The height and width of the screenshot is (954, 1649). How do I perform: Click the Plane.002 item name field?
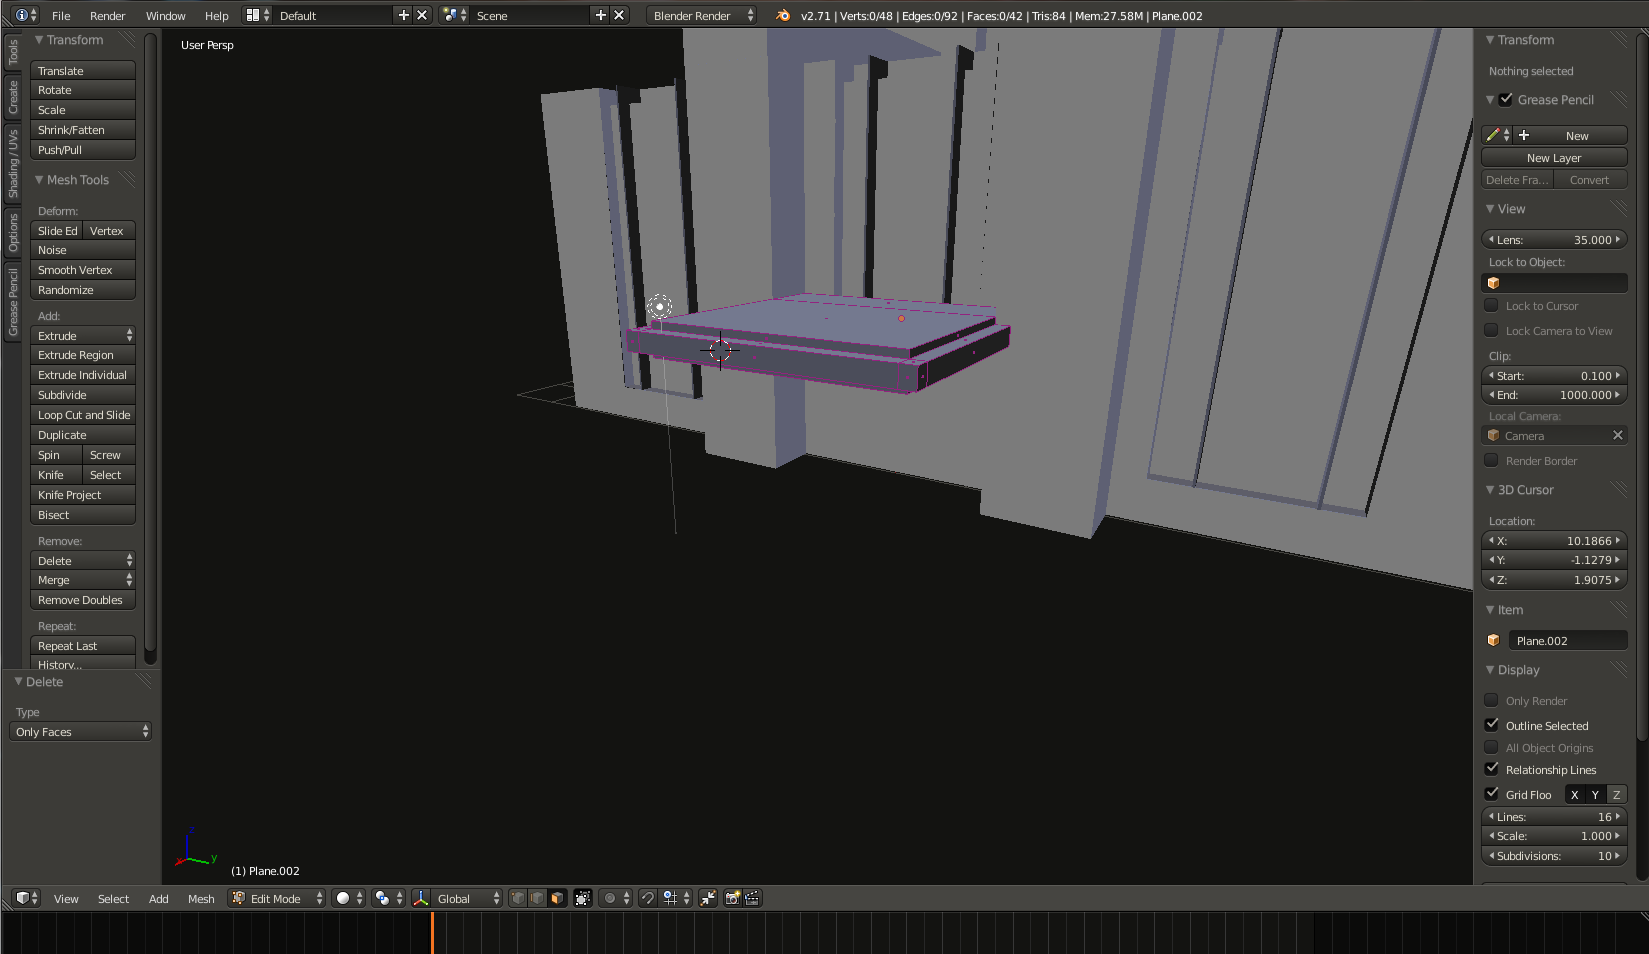click(1566, 641)
